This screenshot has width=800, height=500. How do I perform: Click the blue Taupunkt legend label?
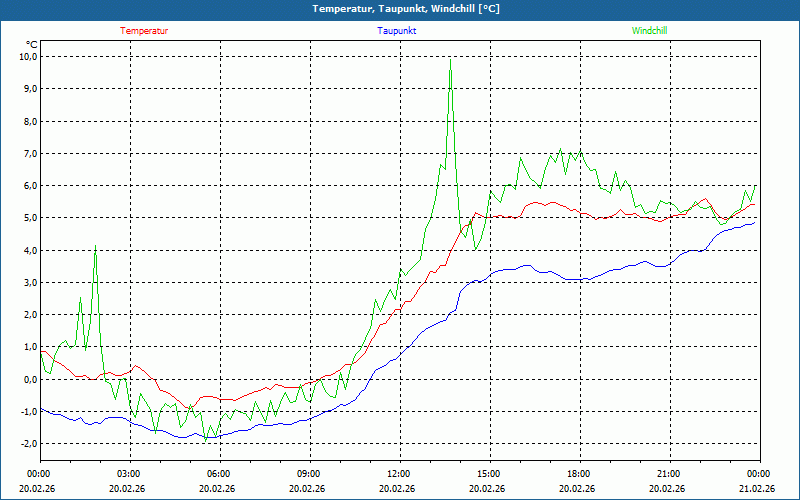(397, 31)
